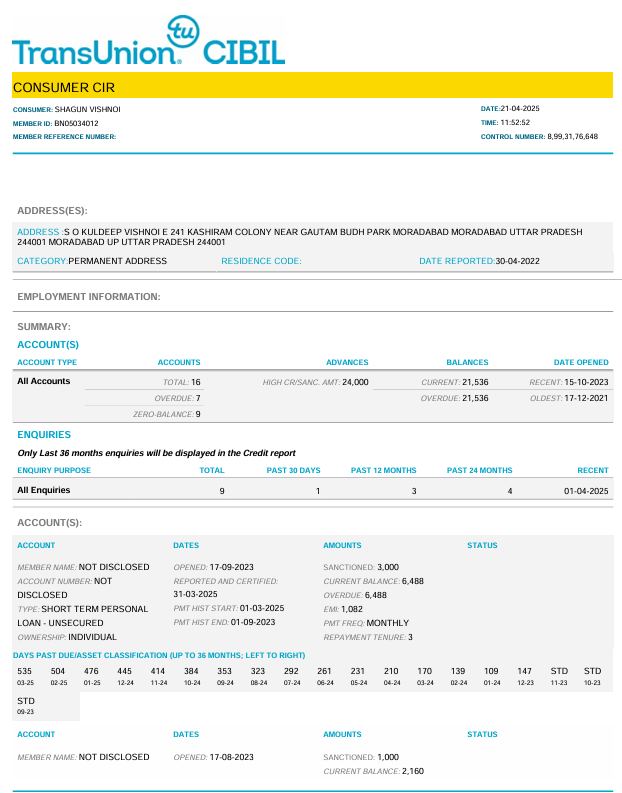Select days past due 147 for 12-23
The width and height of the screenshot is (622, 793).
tap(524, 671)
